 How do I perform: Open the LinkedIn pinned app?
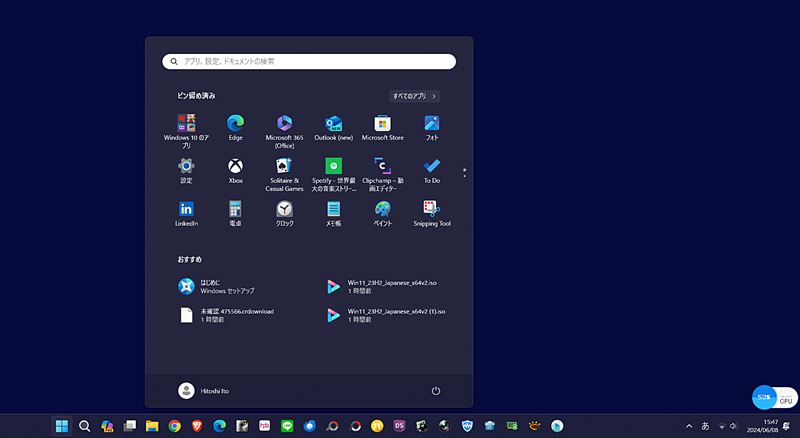(x=186, y=210)
